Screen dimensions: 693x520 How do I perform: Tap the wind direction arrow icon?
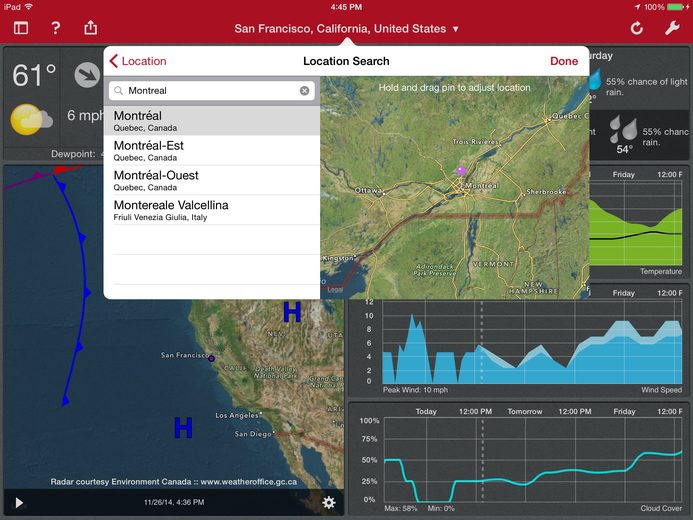pyautogui.click(x=87, y=75)
